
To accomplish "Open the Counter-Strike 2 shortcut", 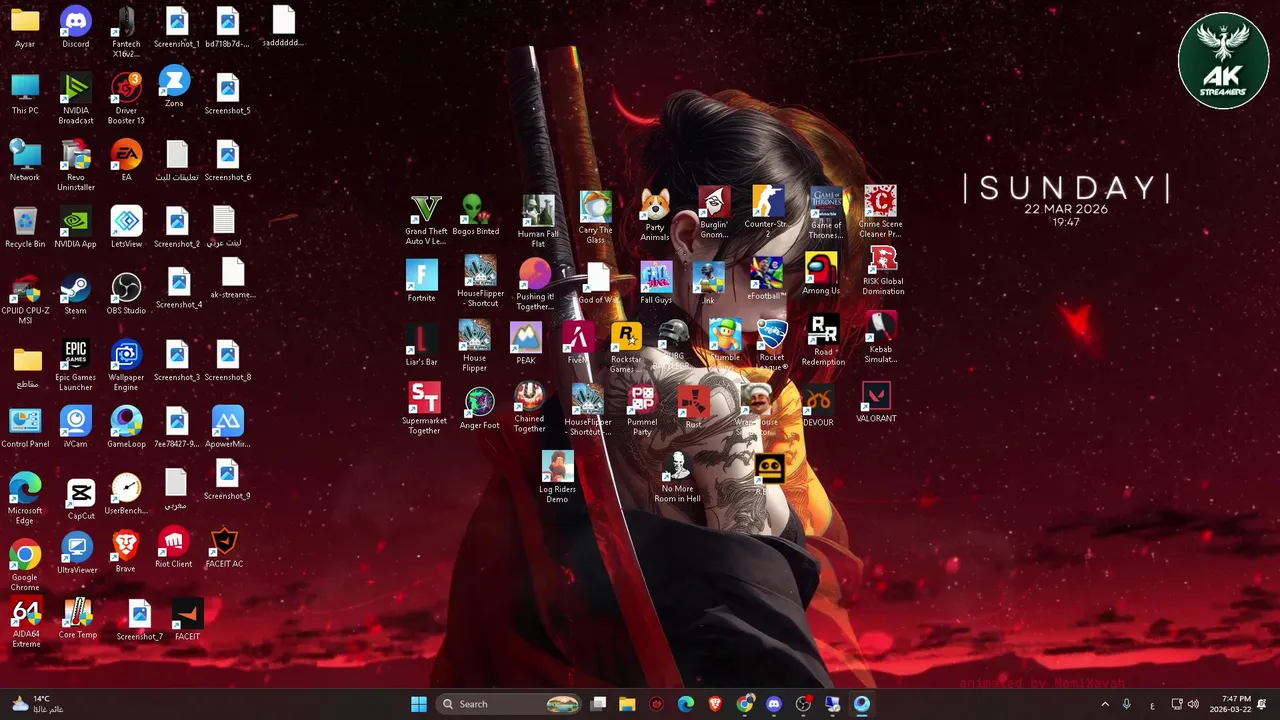I will point(766,212).
